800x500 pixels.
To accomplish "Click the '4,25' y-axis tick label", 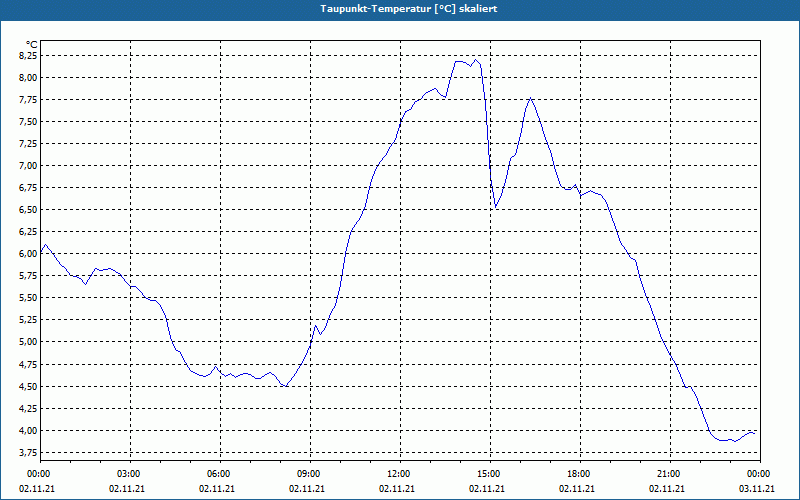I will pyautogui.click(x=29, y=408).
